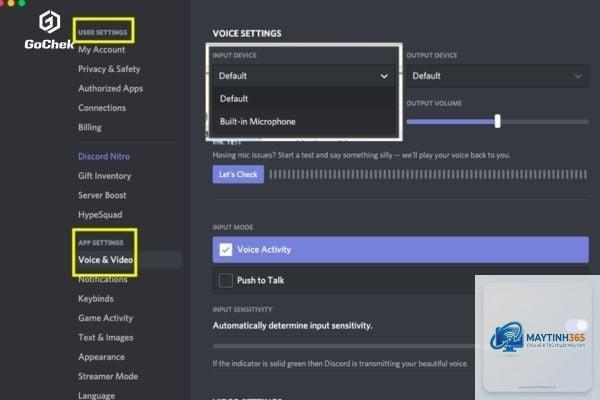Click the Output Volume slider handle
Image resolution: width=600 pixels, height=400 pixels.
click(x=497, y=121)
